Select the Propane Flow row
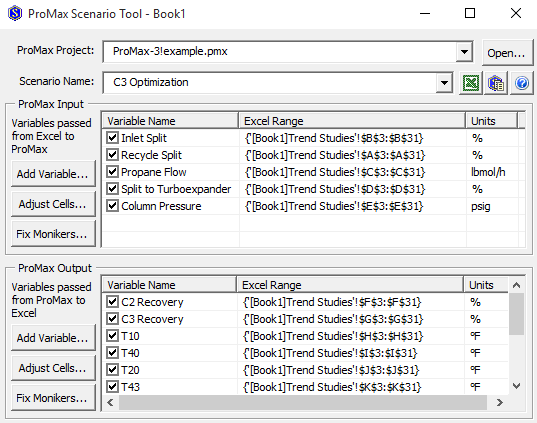 pyautogui.click(x=313, y=172)
